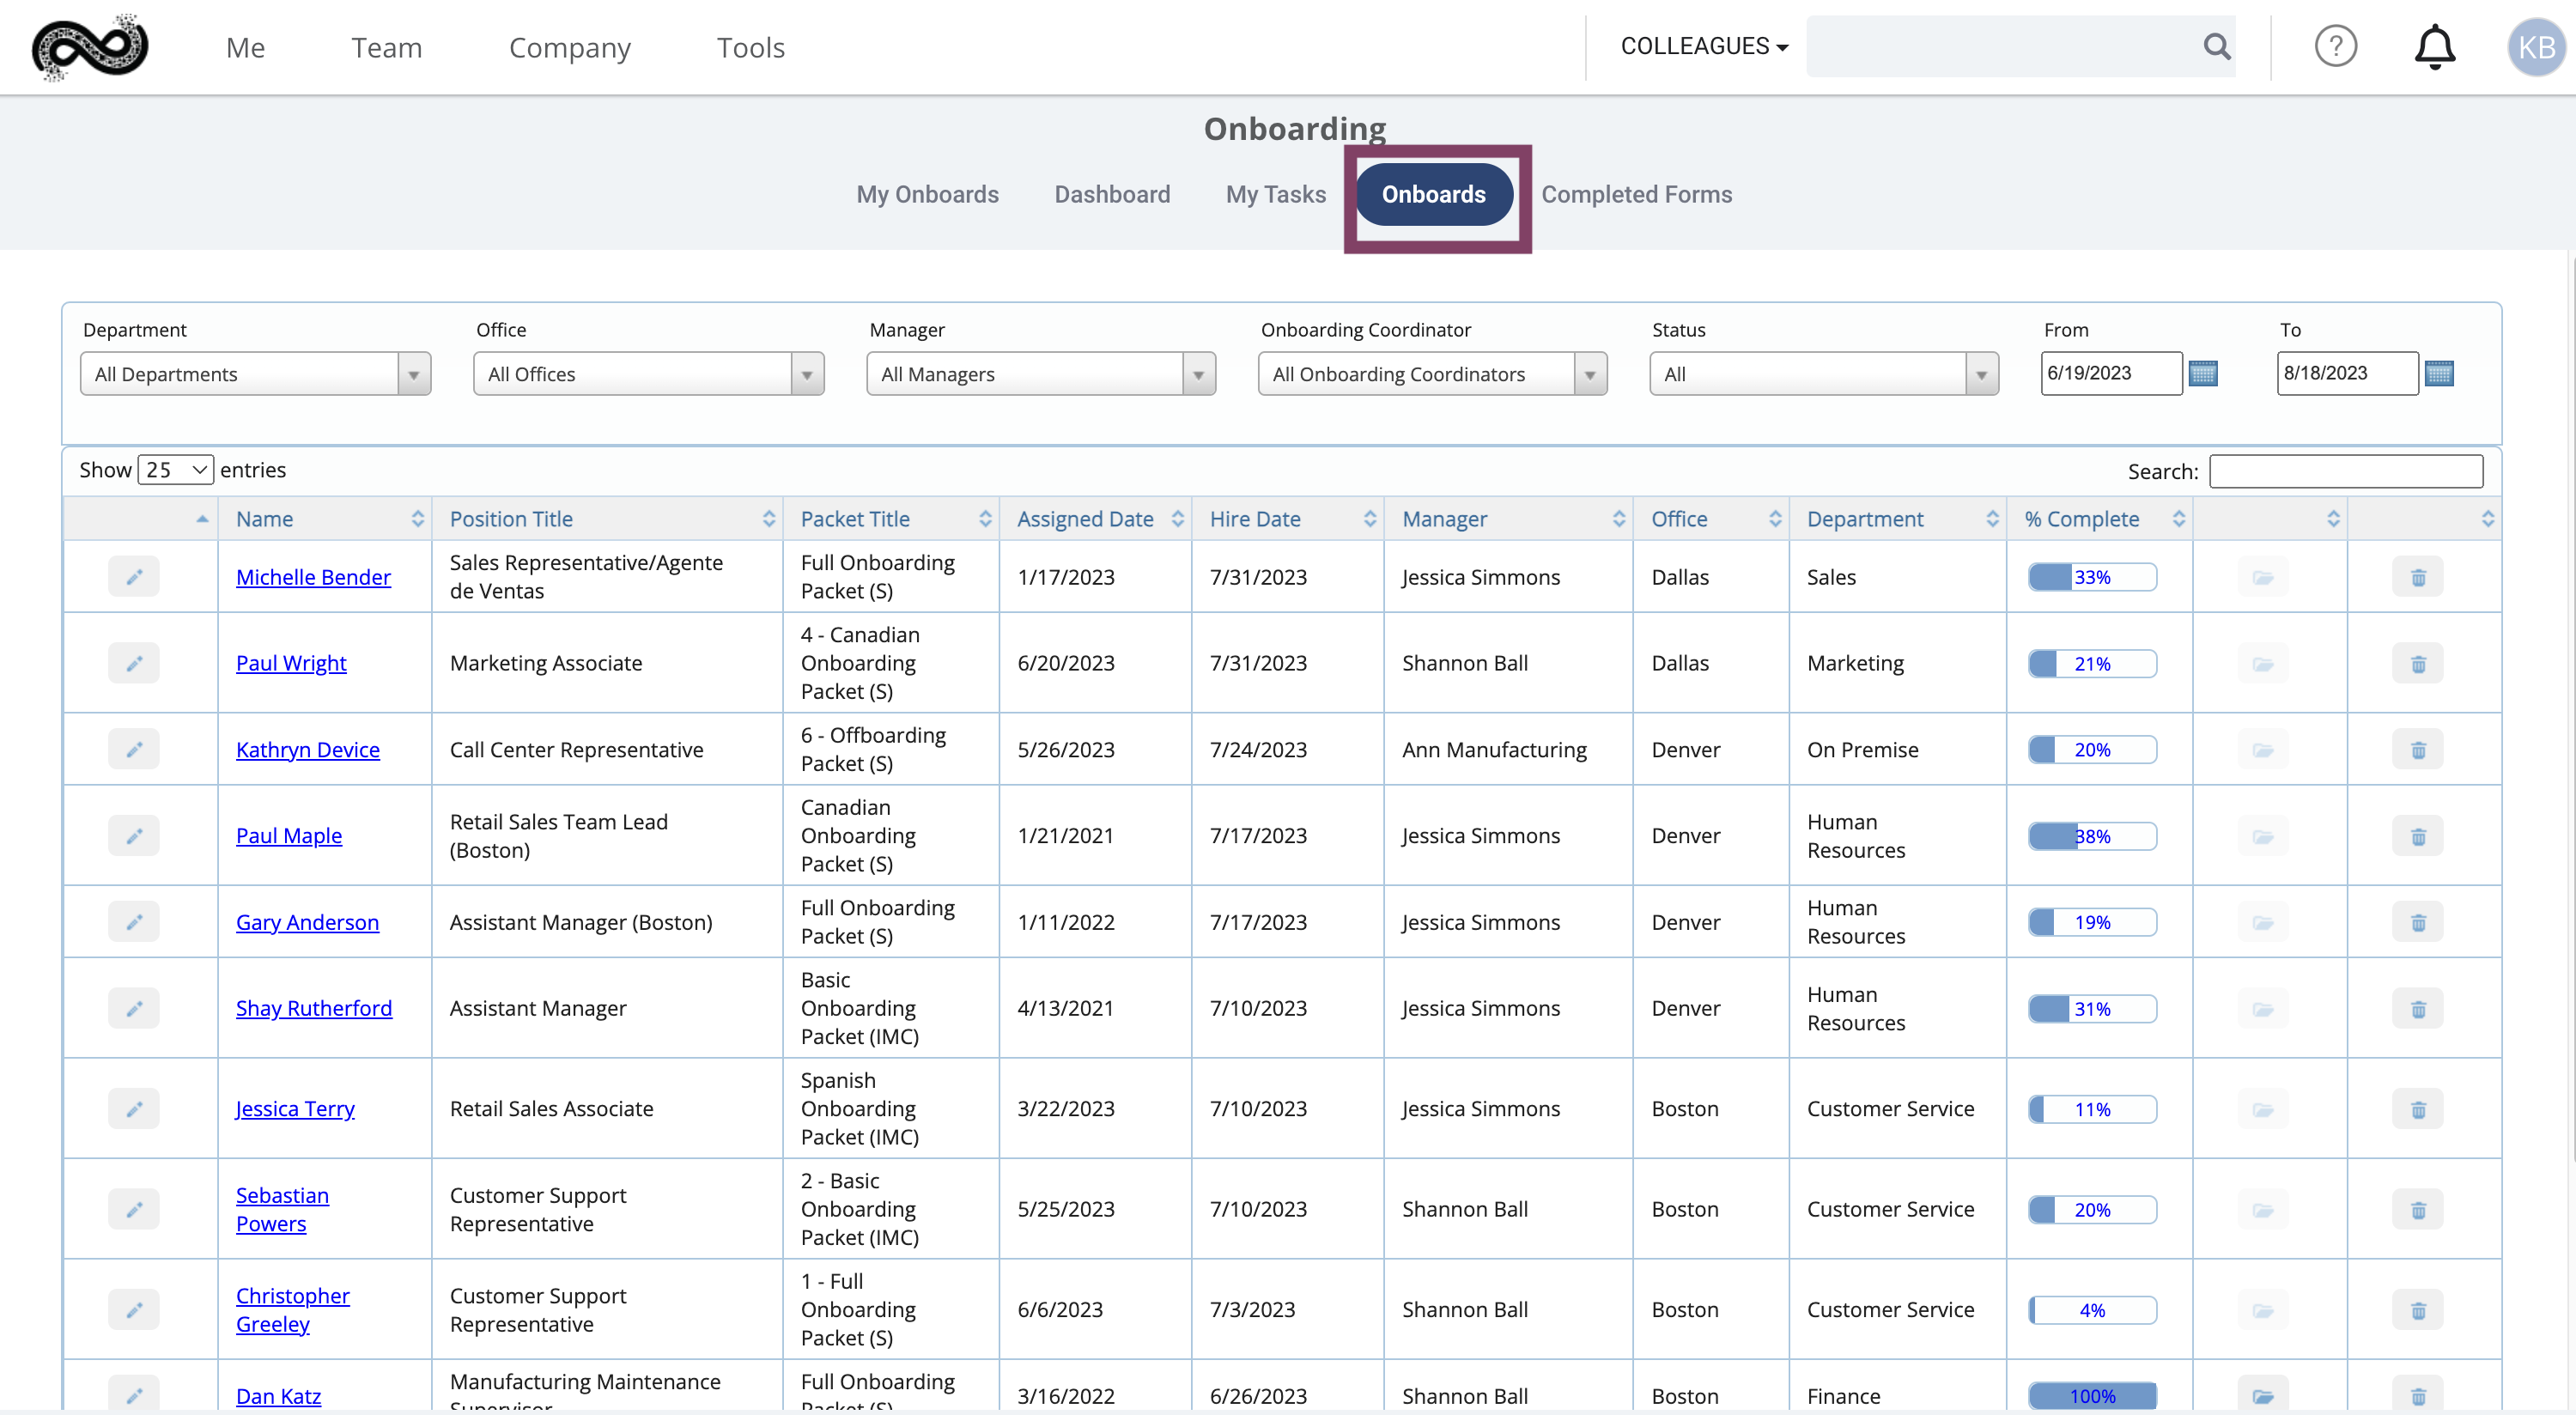Open Dan Katz's profile link

[278, 1396]
